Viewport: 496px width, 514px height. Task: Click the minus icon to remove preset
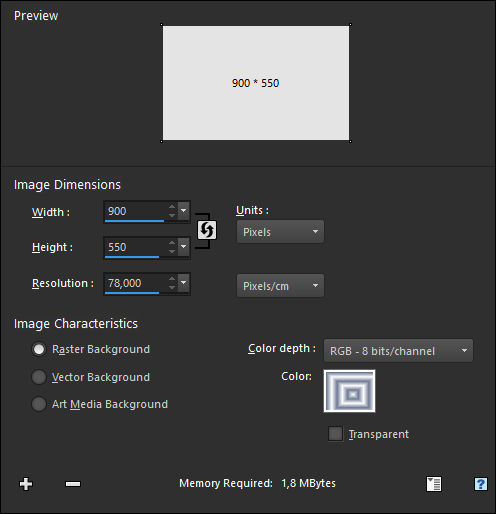coord(73,484)
